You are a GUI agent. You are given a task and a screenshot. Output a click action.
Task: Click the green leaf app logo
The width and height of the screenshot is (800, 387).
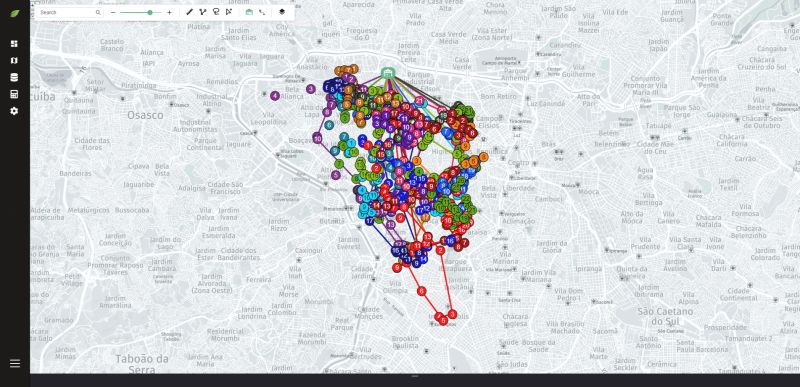point(14,14)
